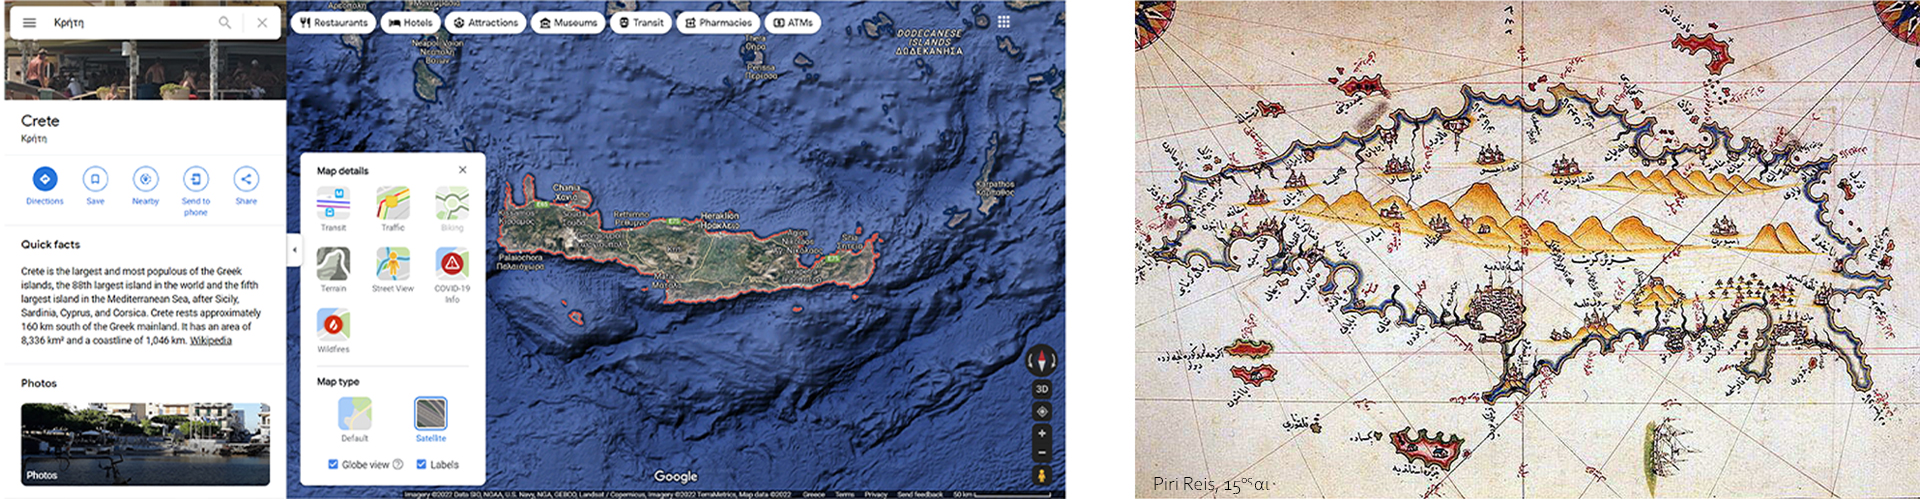1920x500 pixels.
Task: Filter by ATMs chip
Action: (x=793, y=22)
